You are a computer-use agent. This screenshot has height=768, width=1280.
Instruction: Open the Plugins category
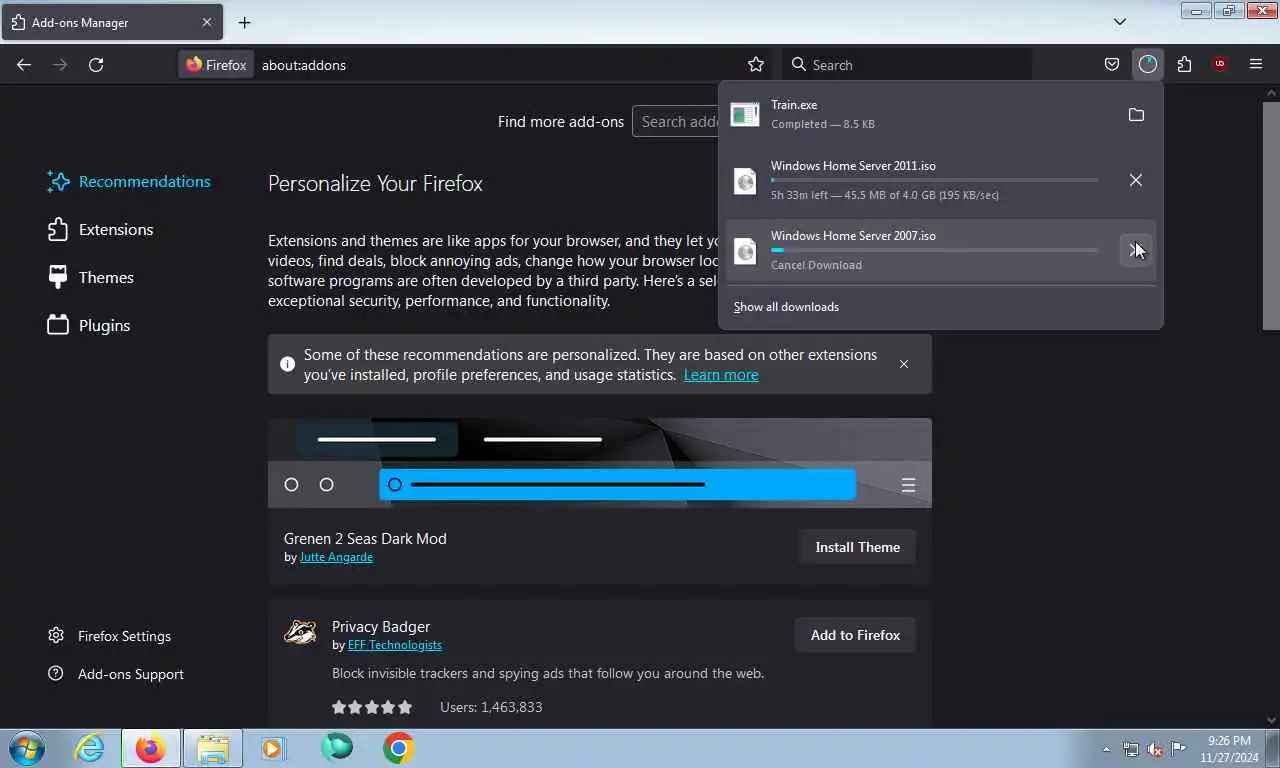(x=89, y=325)
